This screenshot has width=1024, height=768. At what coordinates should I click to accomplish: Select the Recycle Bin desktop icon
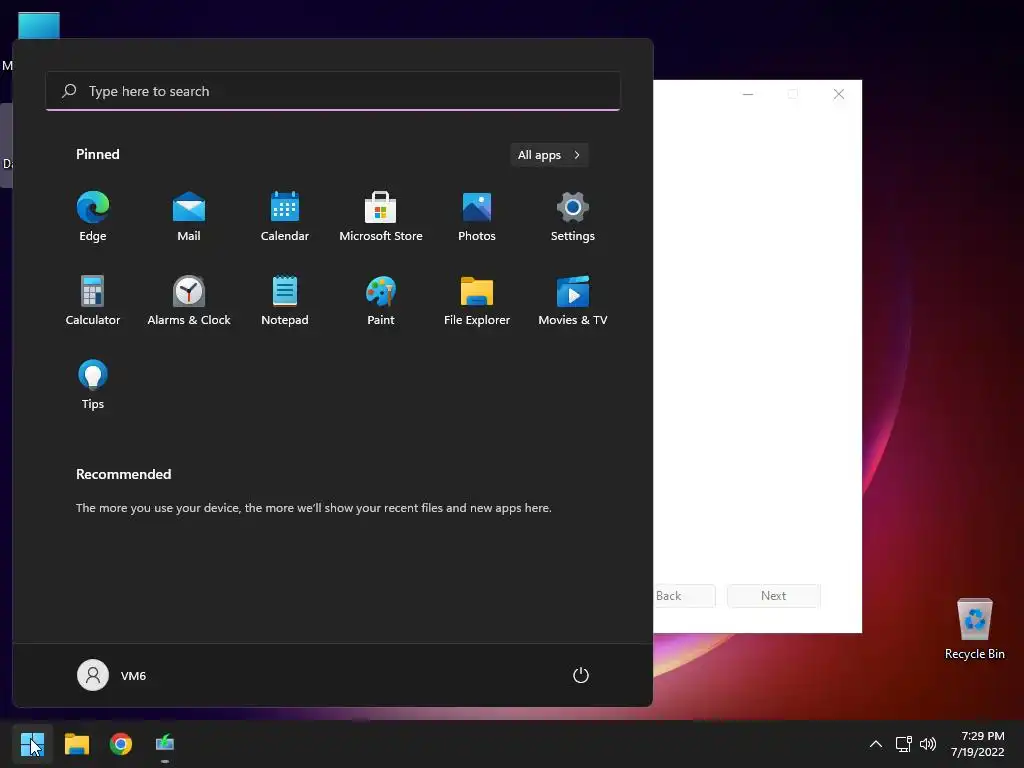pyautogui.click(x=974, y=629)
